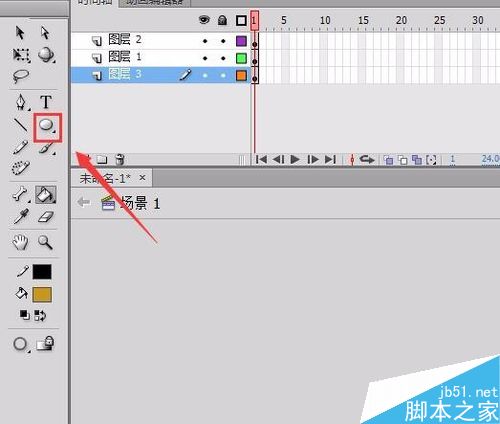Lock 图层 2 via its lock dot
Screen dimensions: 500x424
(223, 41)
